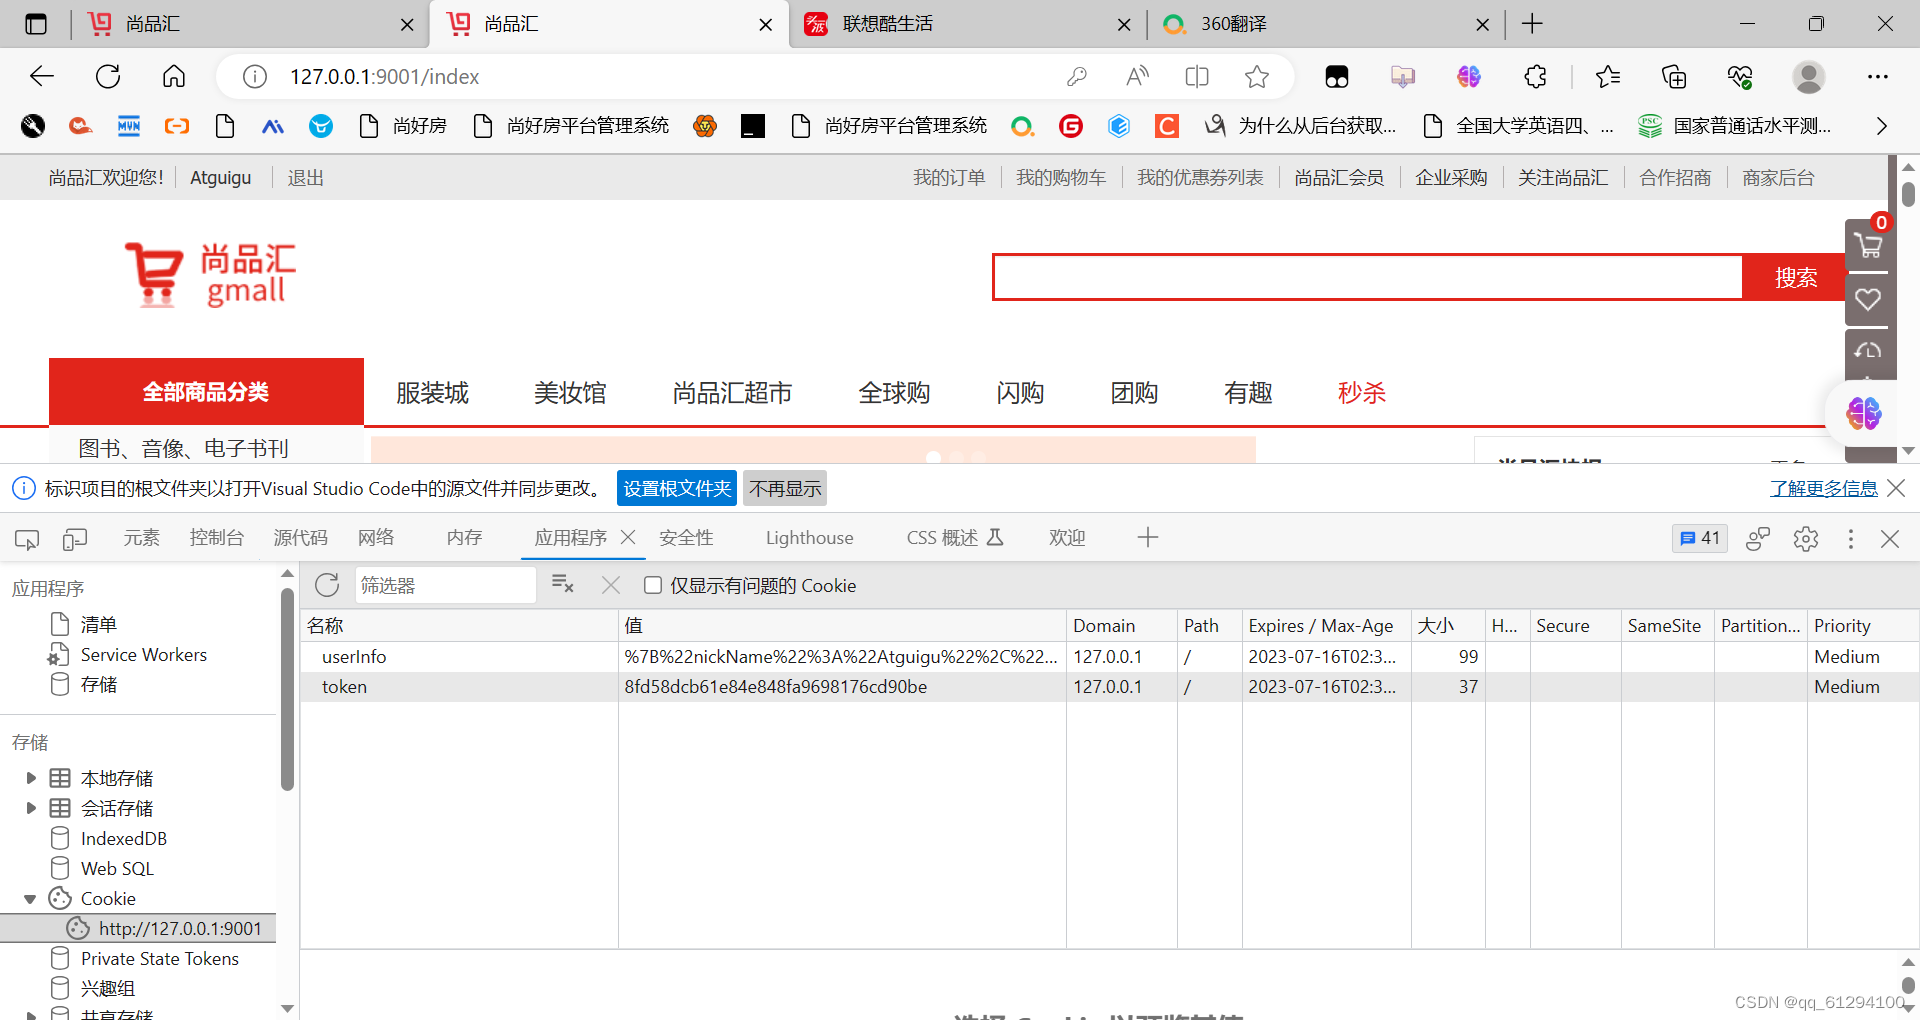Image resolution: width=1920 pixels, height=1020 pixels.
Task: Open 全部商品分类 category menu
Action: pyautogui.click(x=206, y=392)
